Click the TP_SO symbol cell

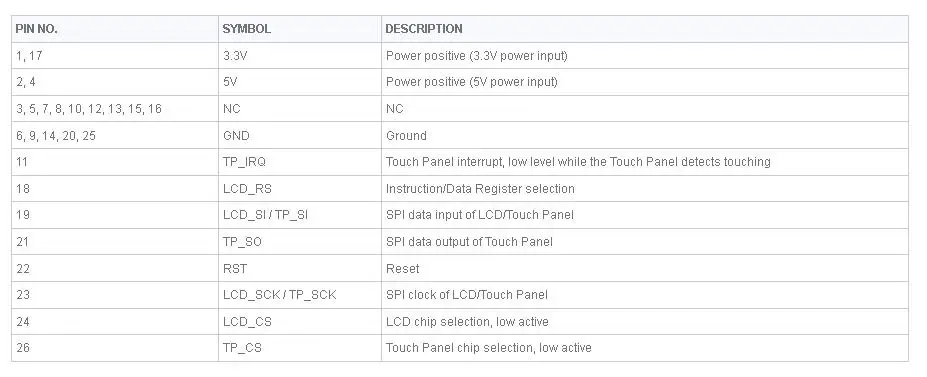click(x=300, y=242)
